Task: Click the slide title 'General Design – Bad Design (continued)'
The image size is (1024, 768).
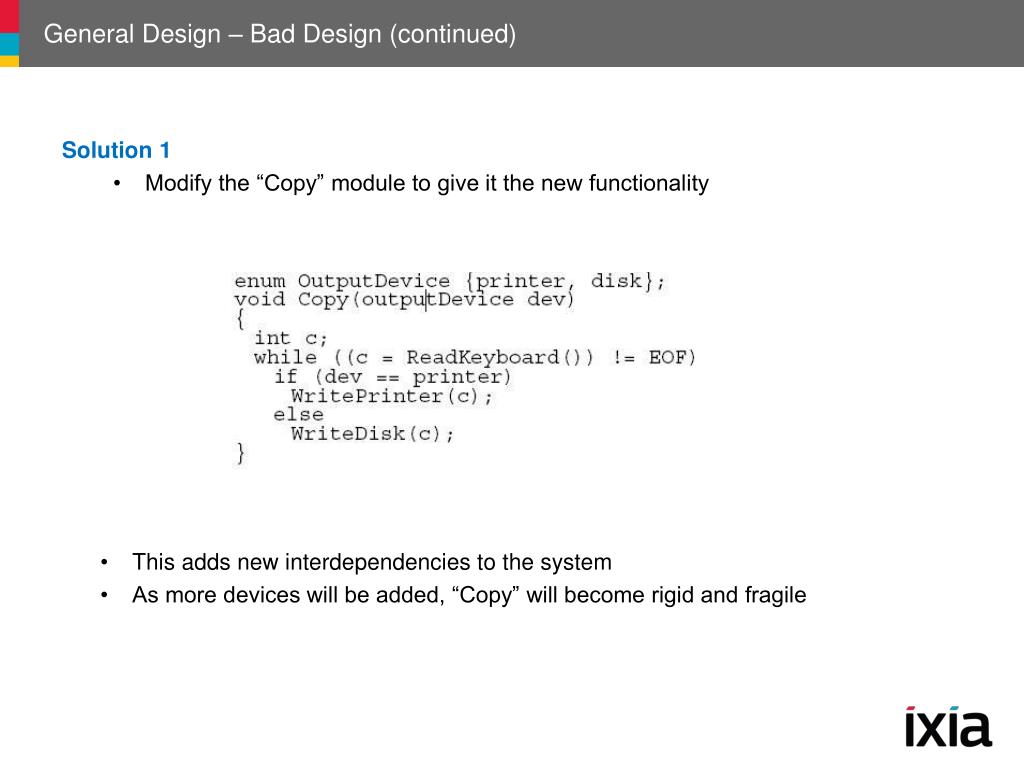Action: pos(280,34)
